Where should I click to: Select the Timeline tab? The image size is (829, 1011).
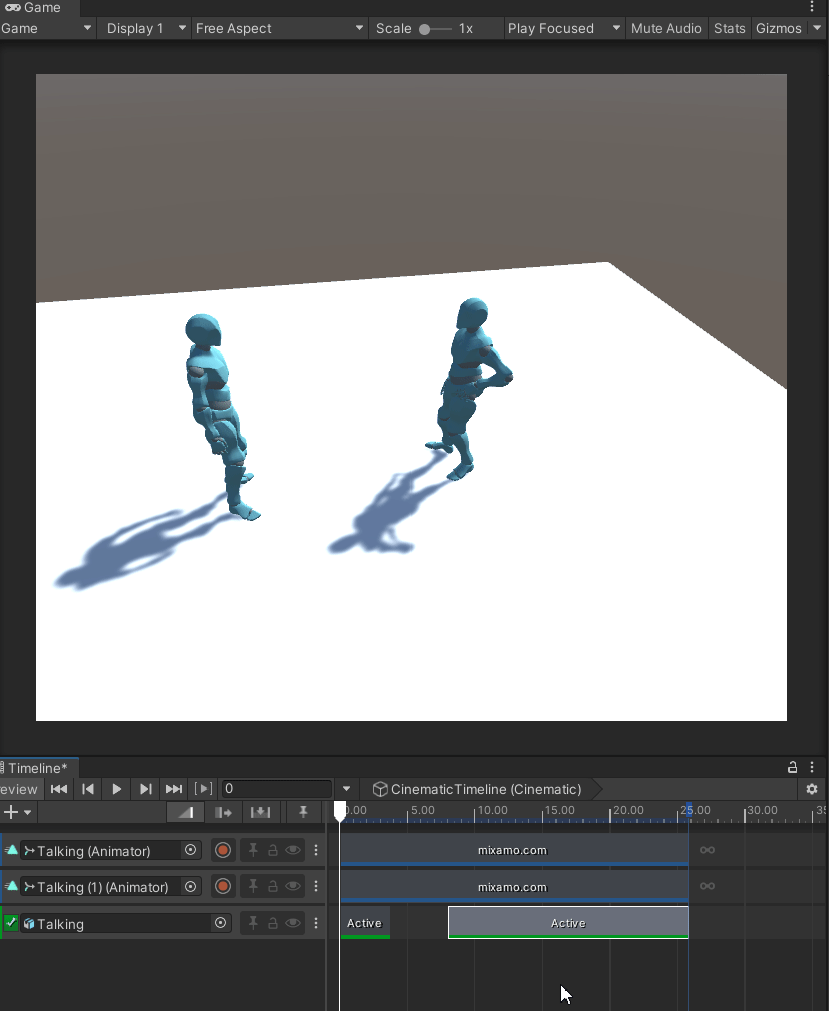point(36,768)
